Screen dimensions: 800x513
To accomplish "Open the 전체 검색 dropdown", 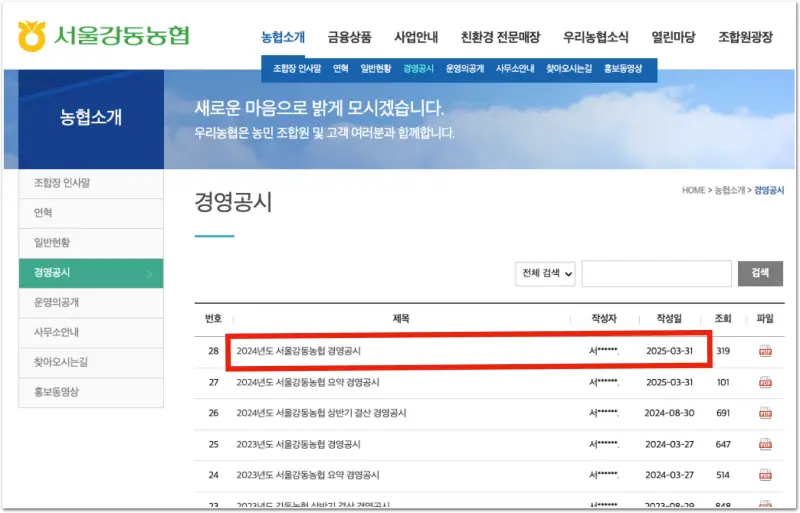I will pos(545,274).
